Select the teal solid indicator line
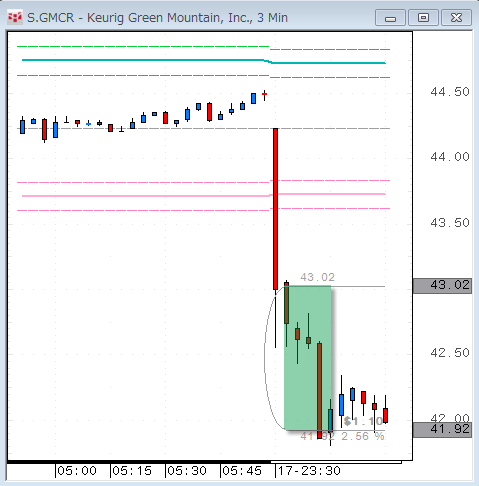479x486 pixels. coord(204,61)
